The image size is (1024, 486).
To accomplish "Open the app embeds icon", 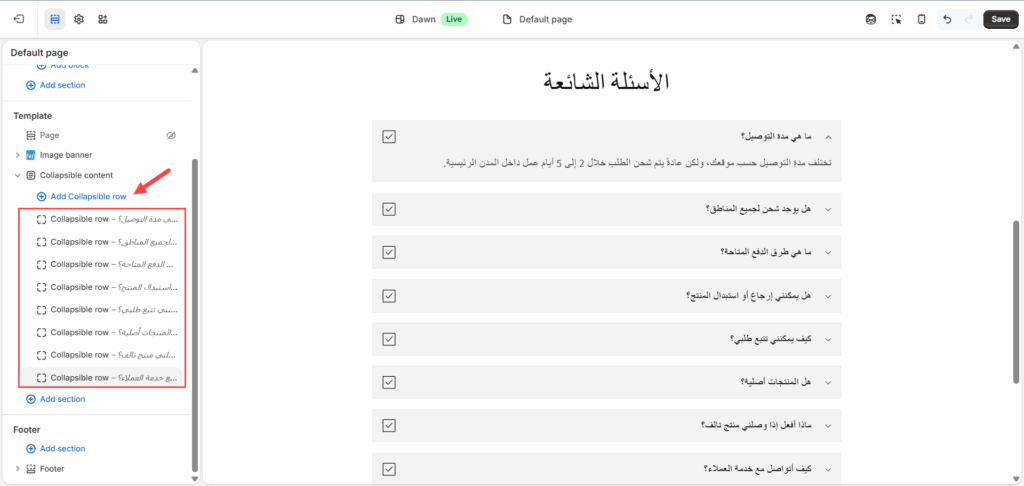I will (103, 19).
